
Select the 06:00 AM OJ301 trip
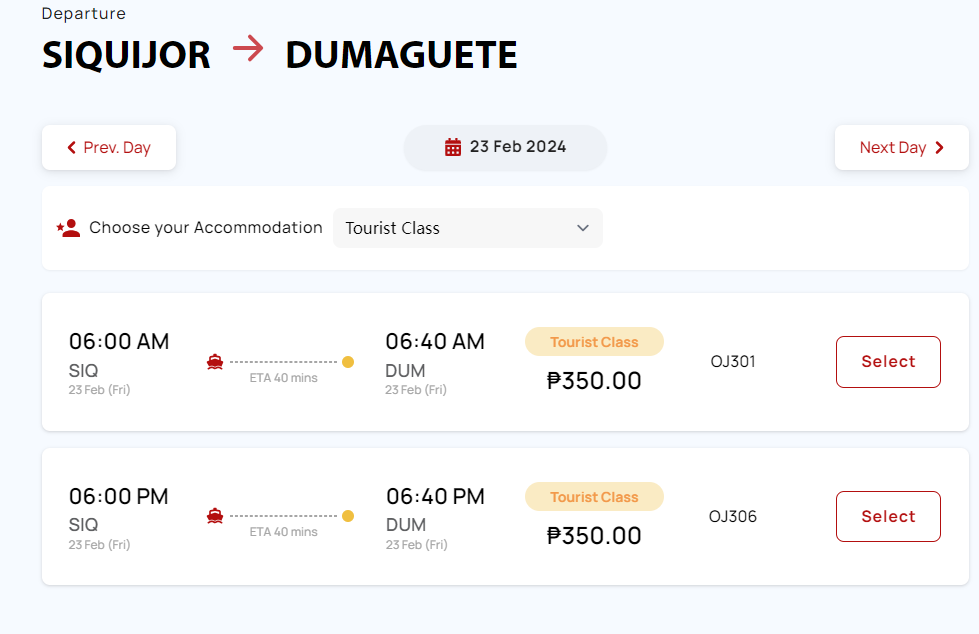[x=888, y=362]
